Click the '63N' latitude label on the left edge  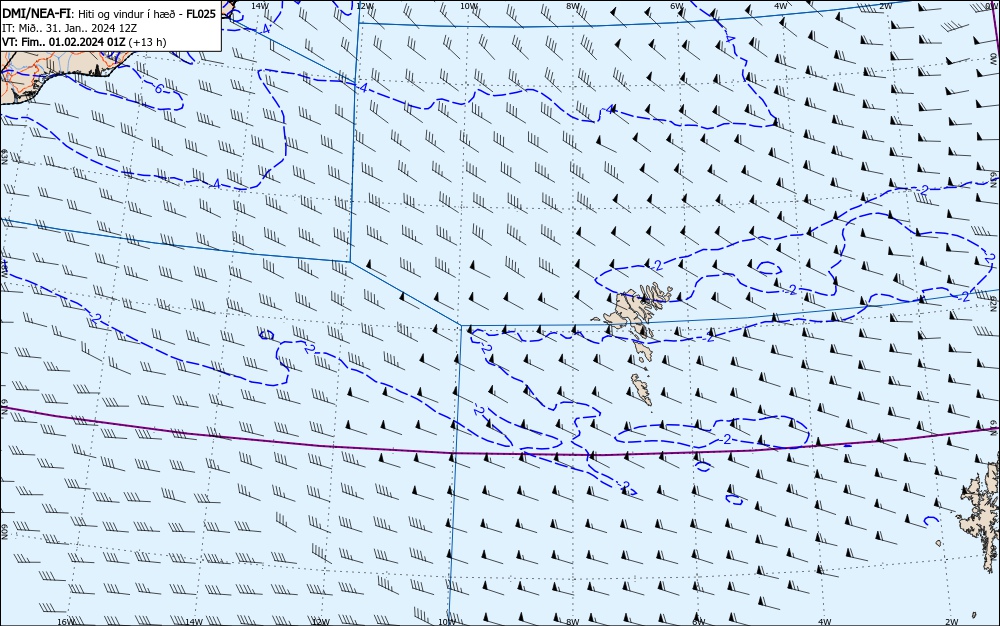(x=4, y=157)
